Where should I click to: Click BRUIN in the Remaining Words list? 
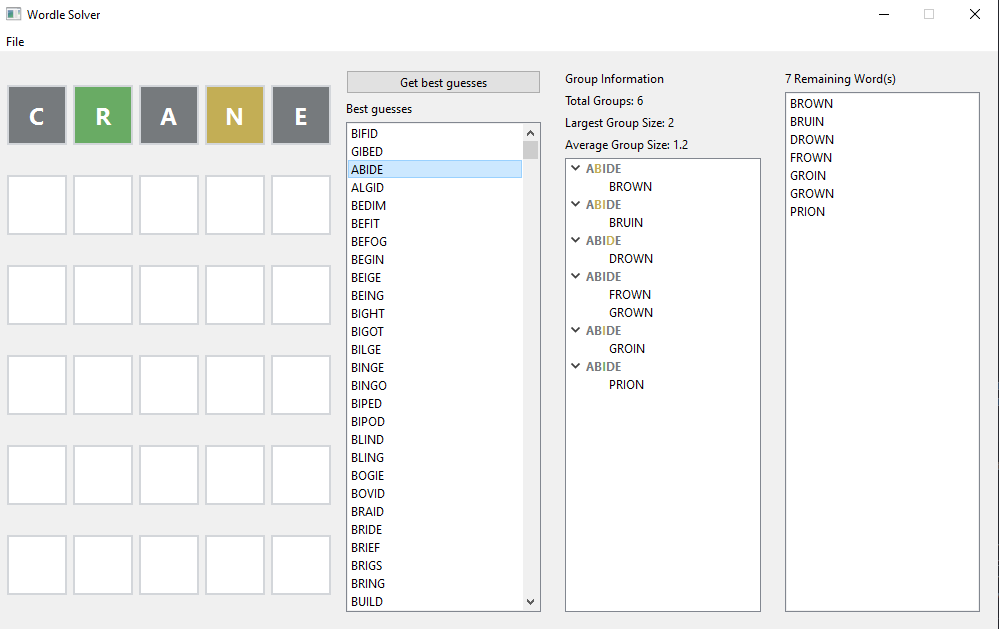[882, 122]
